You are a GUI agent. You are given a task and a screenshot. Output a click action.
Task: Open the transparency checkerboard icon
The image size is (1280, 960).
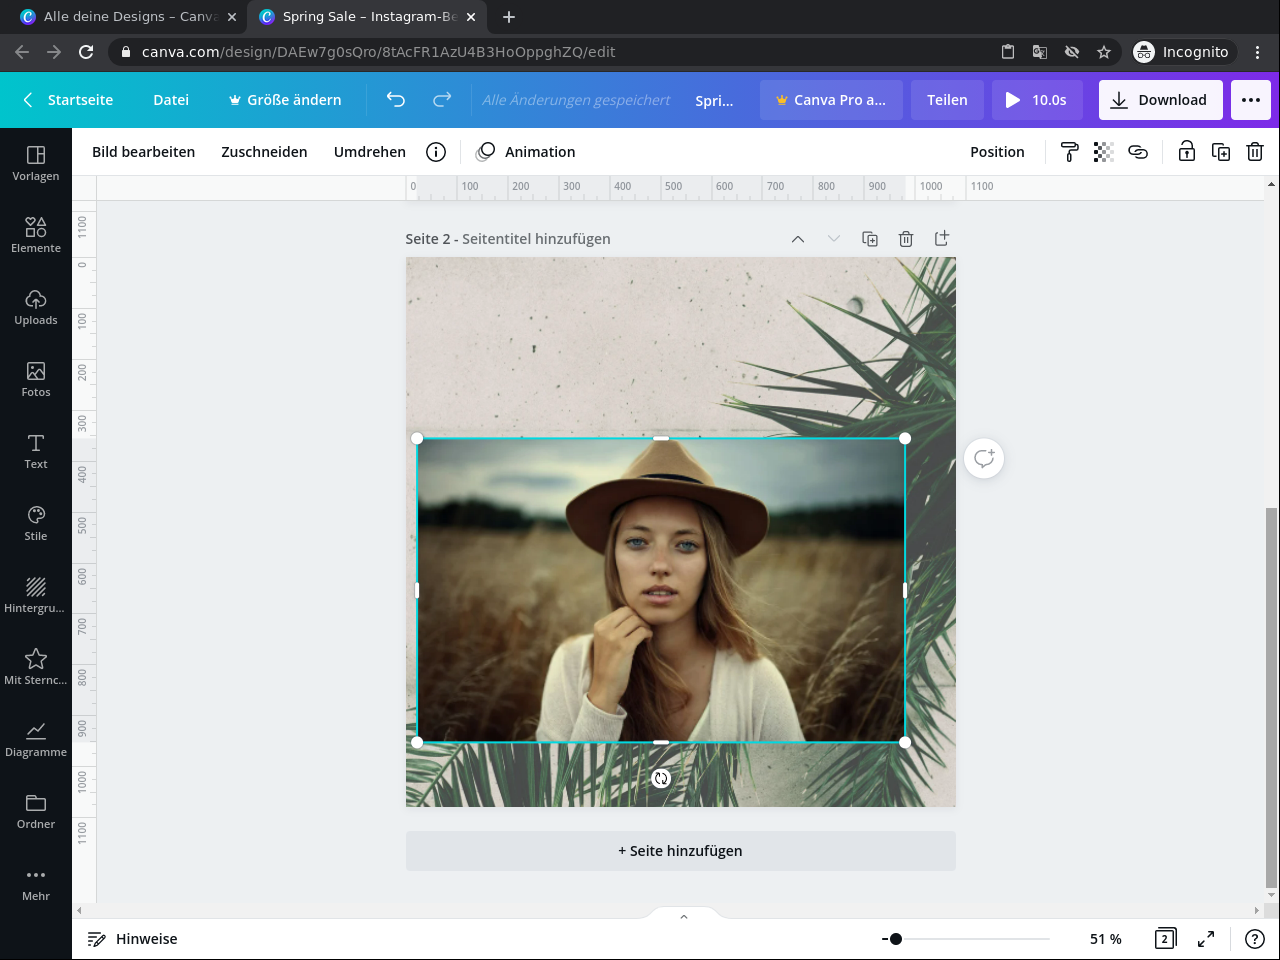(x=1103, y=152)
